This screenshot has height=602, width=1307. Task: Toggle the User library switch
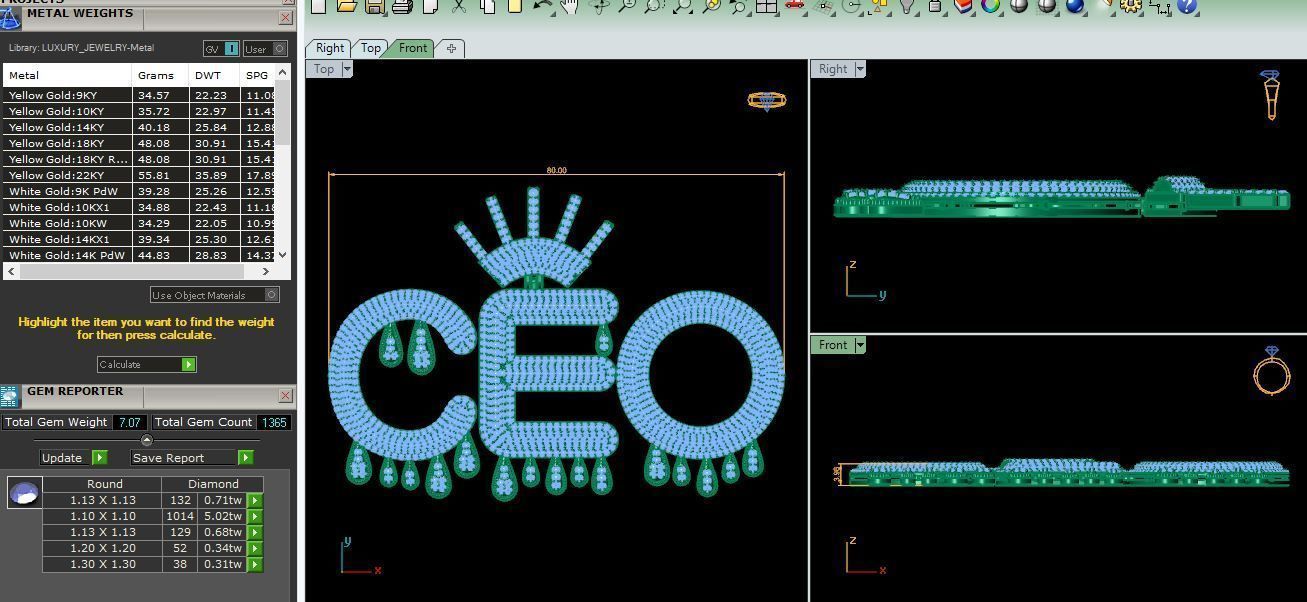(x=265, y=48)
